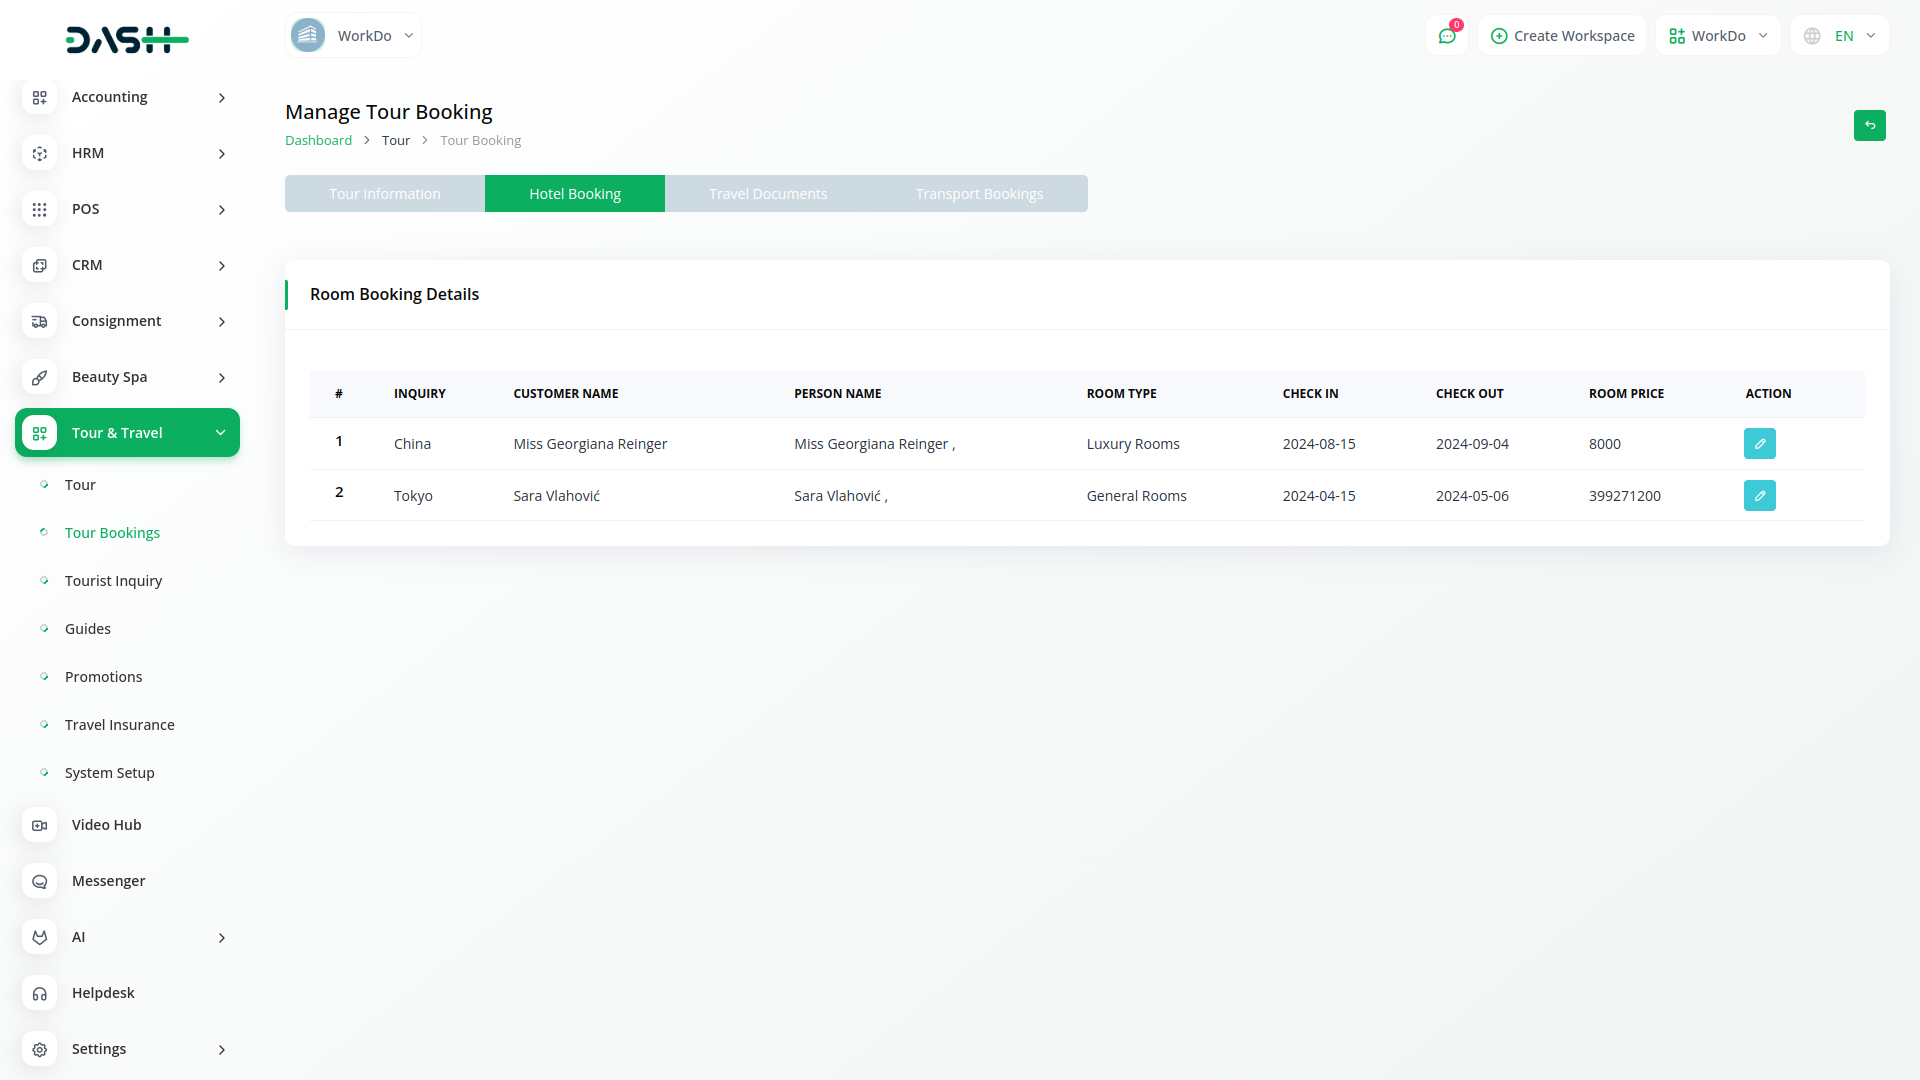
Task: Click the Video Hub sidebar icon
Action: pos(39,825)
